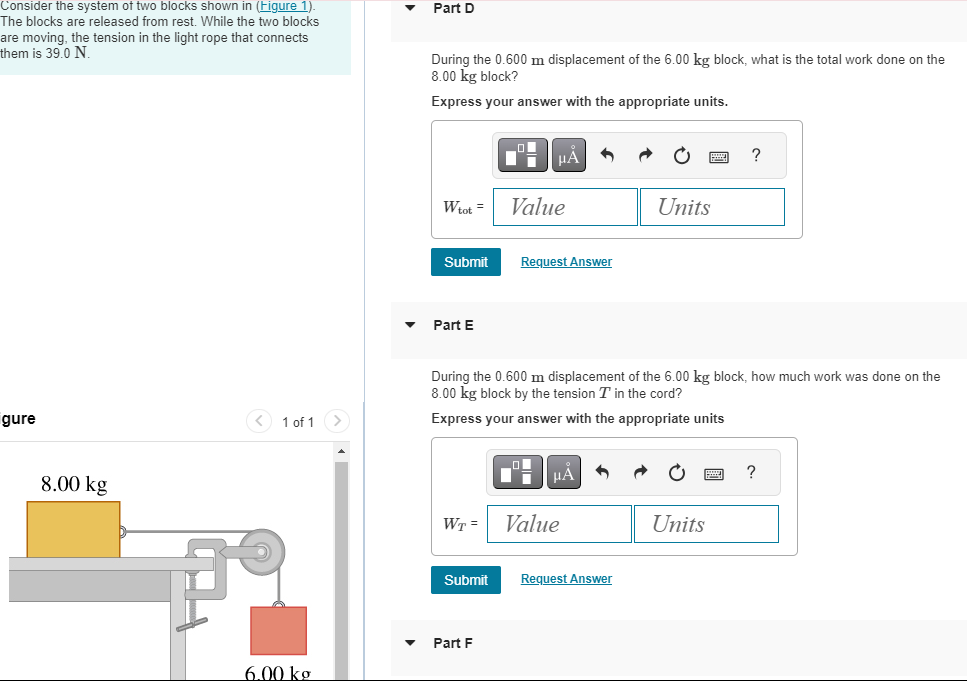Collapse the Part D section
This screenshot has width=967, height=681.
(x=410, y=8)
